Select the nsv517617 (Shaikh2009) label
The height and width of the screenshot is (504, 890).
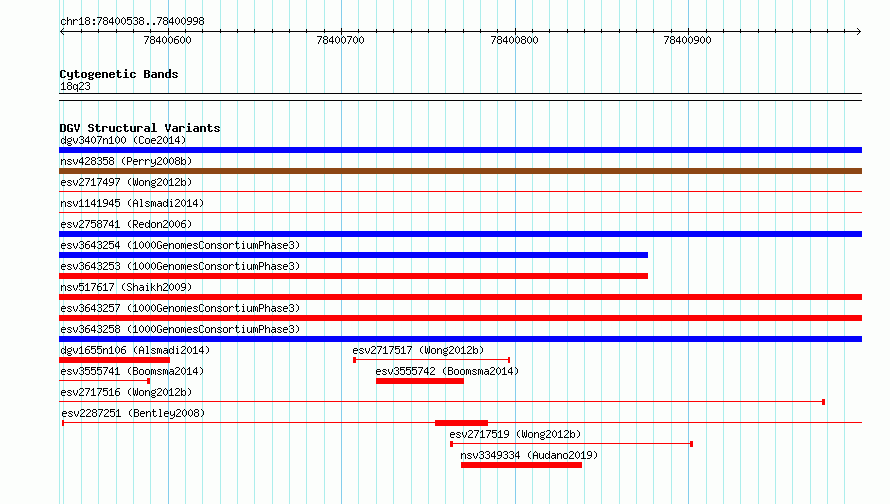126,287
